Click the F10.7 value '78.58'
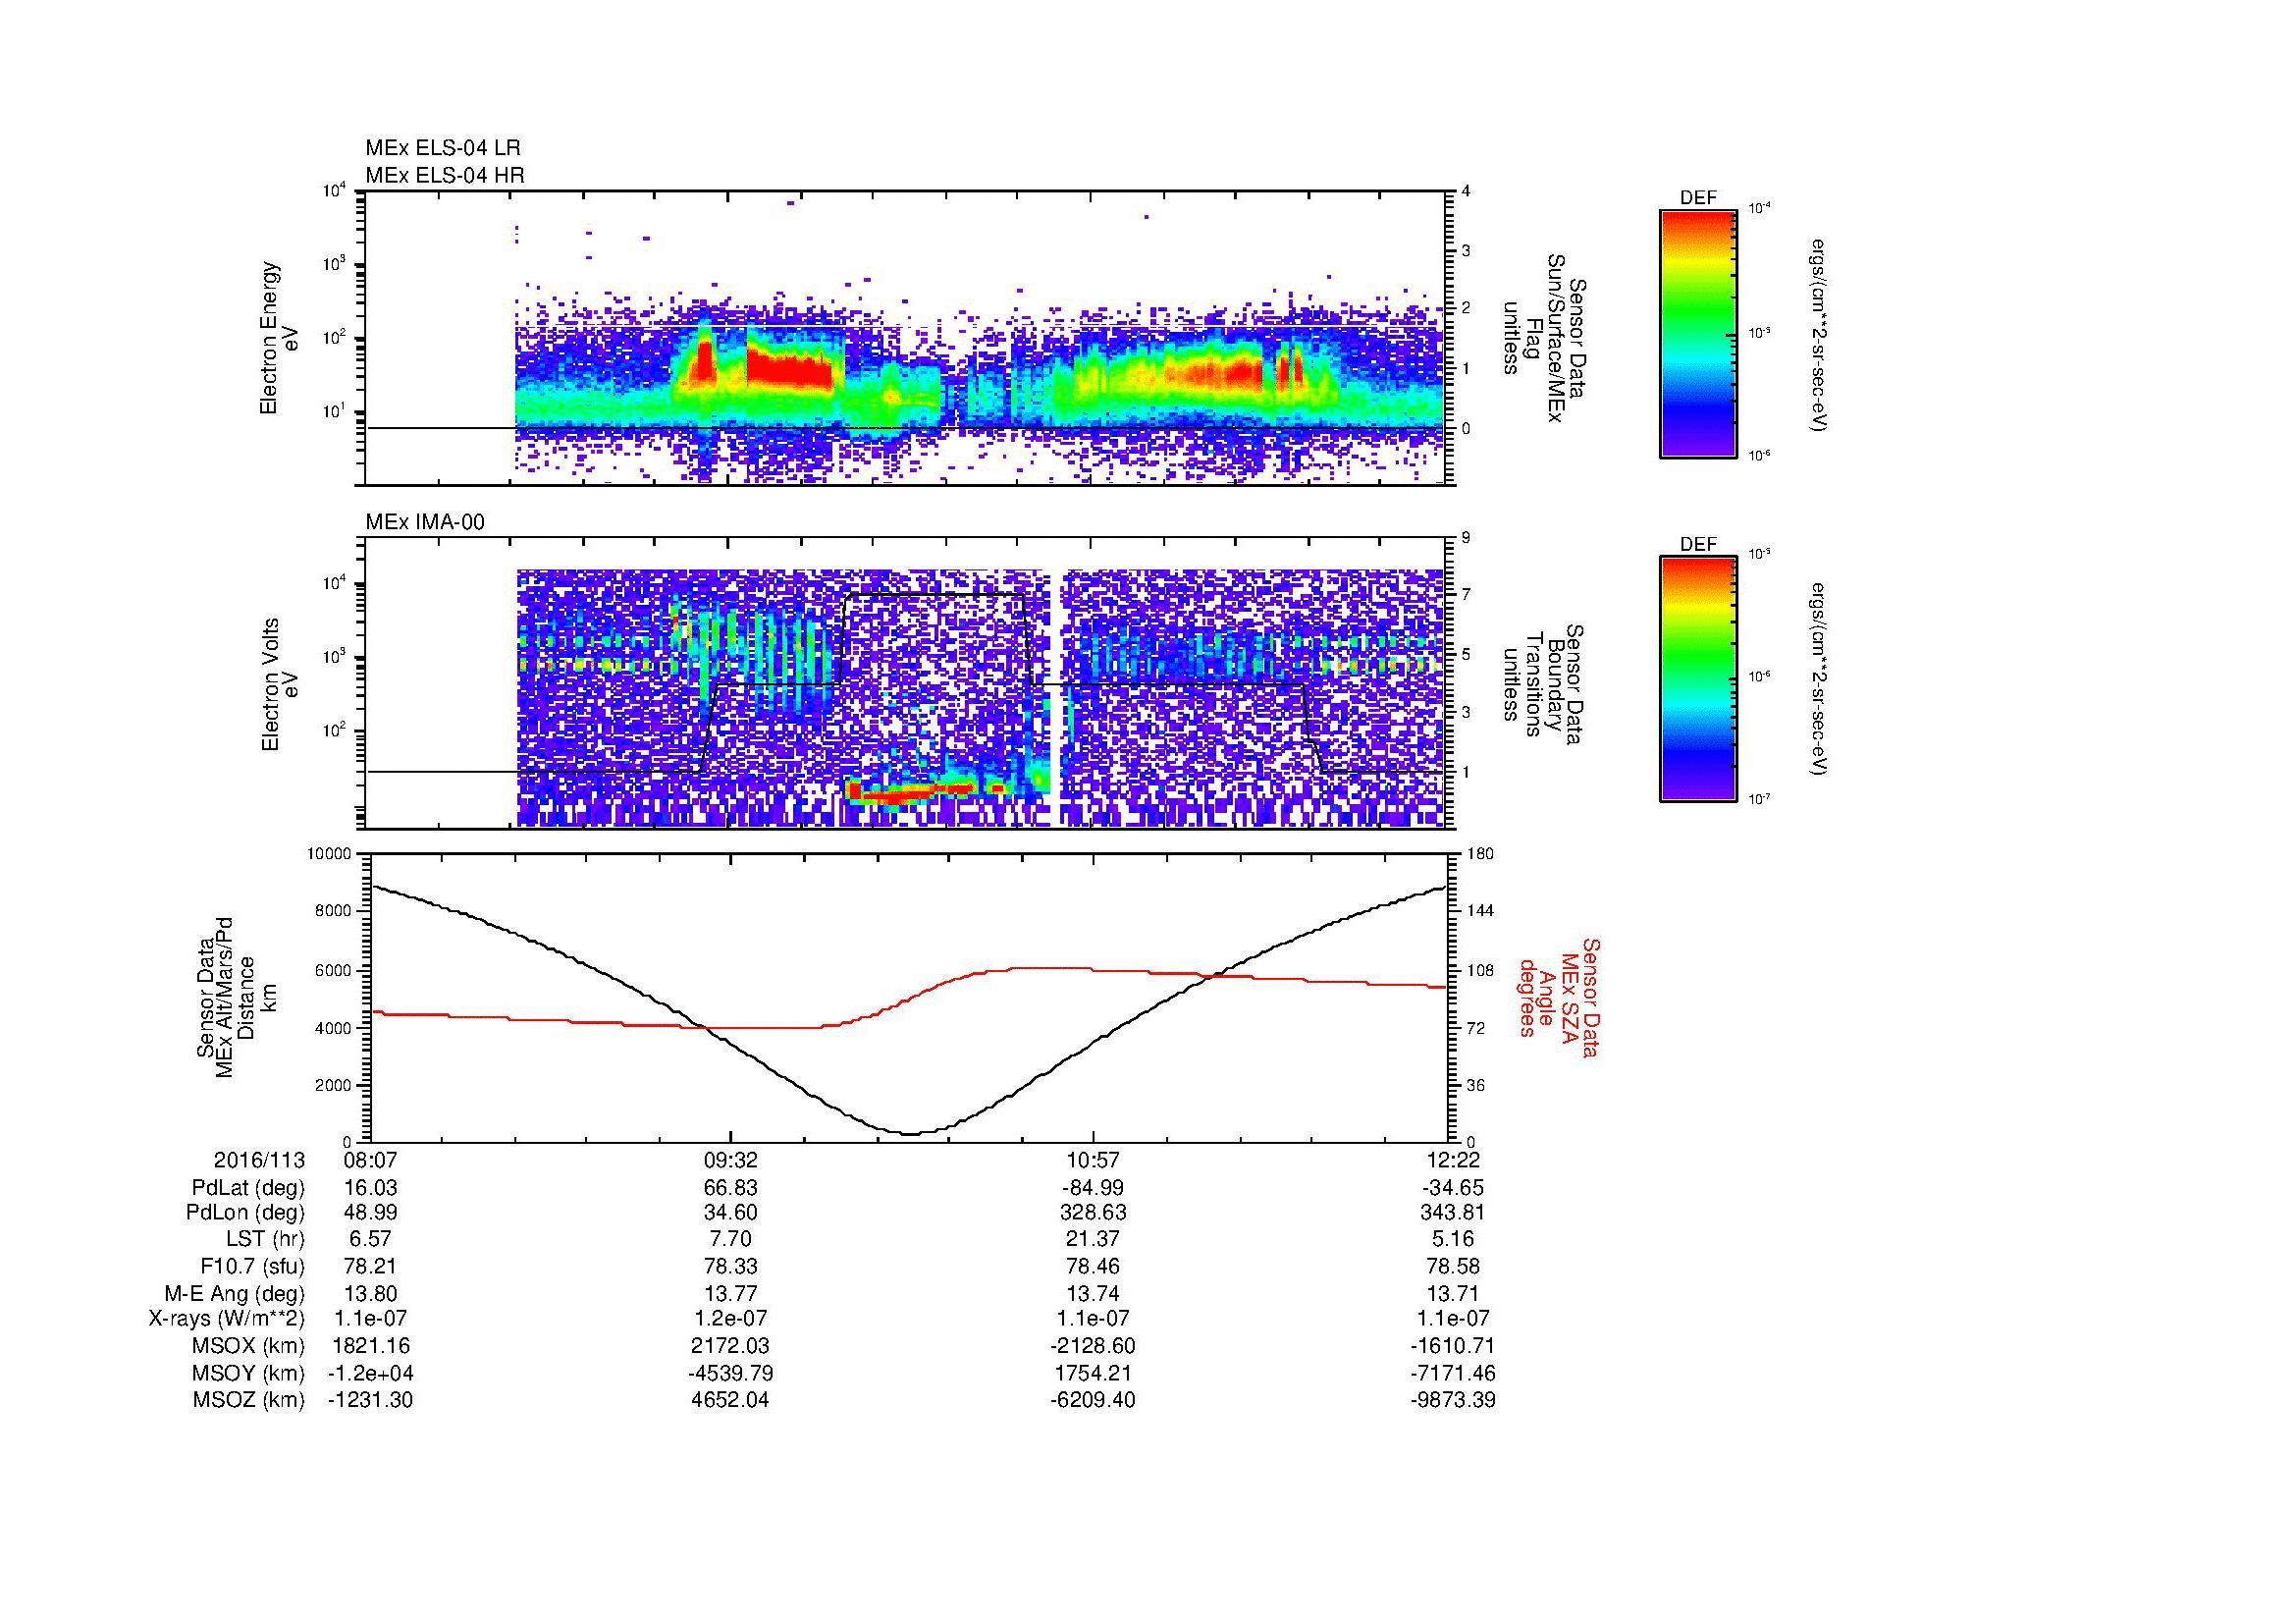Image resolution: width=2296 pixels, height=1623 pixels. click(1455, 1266)
